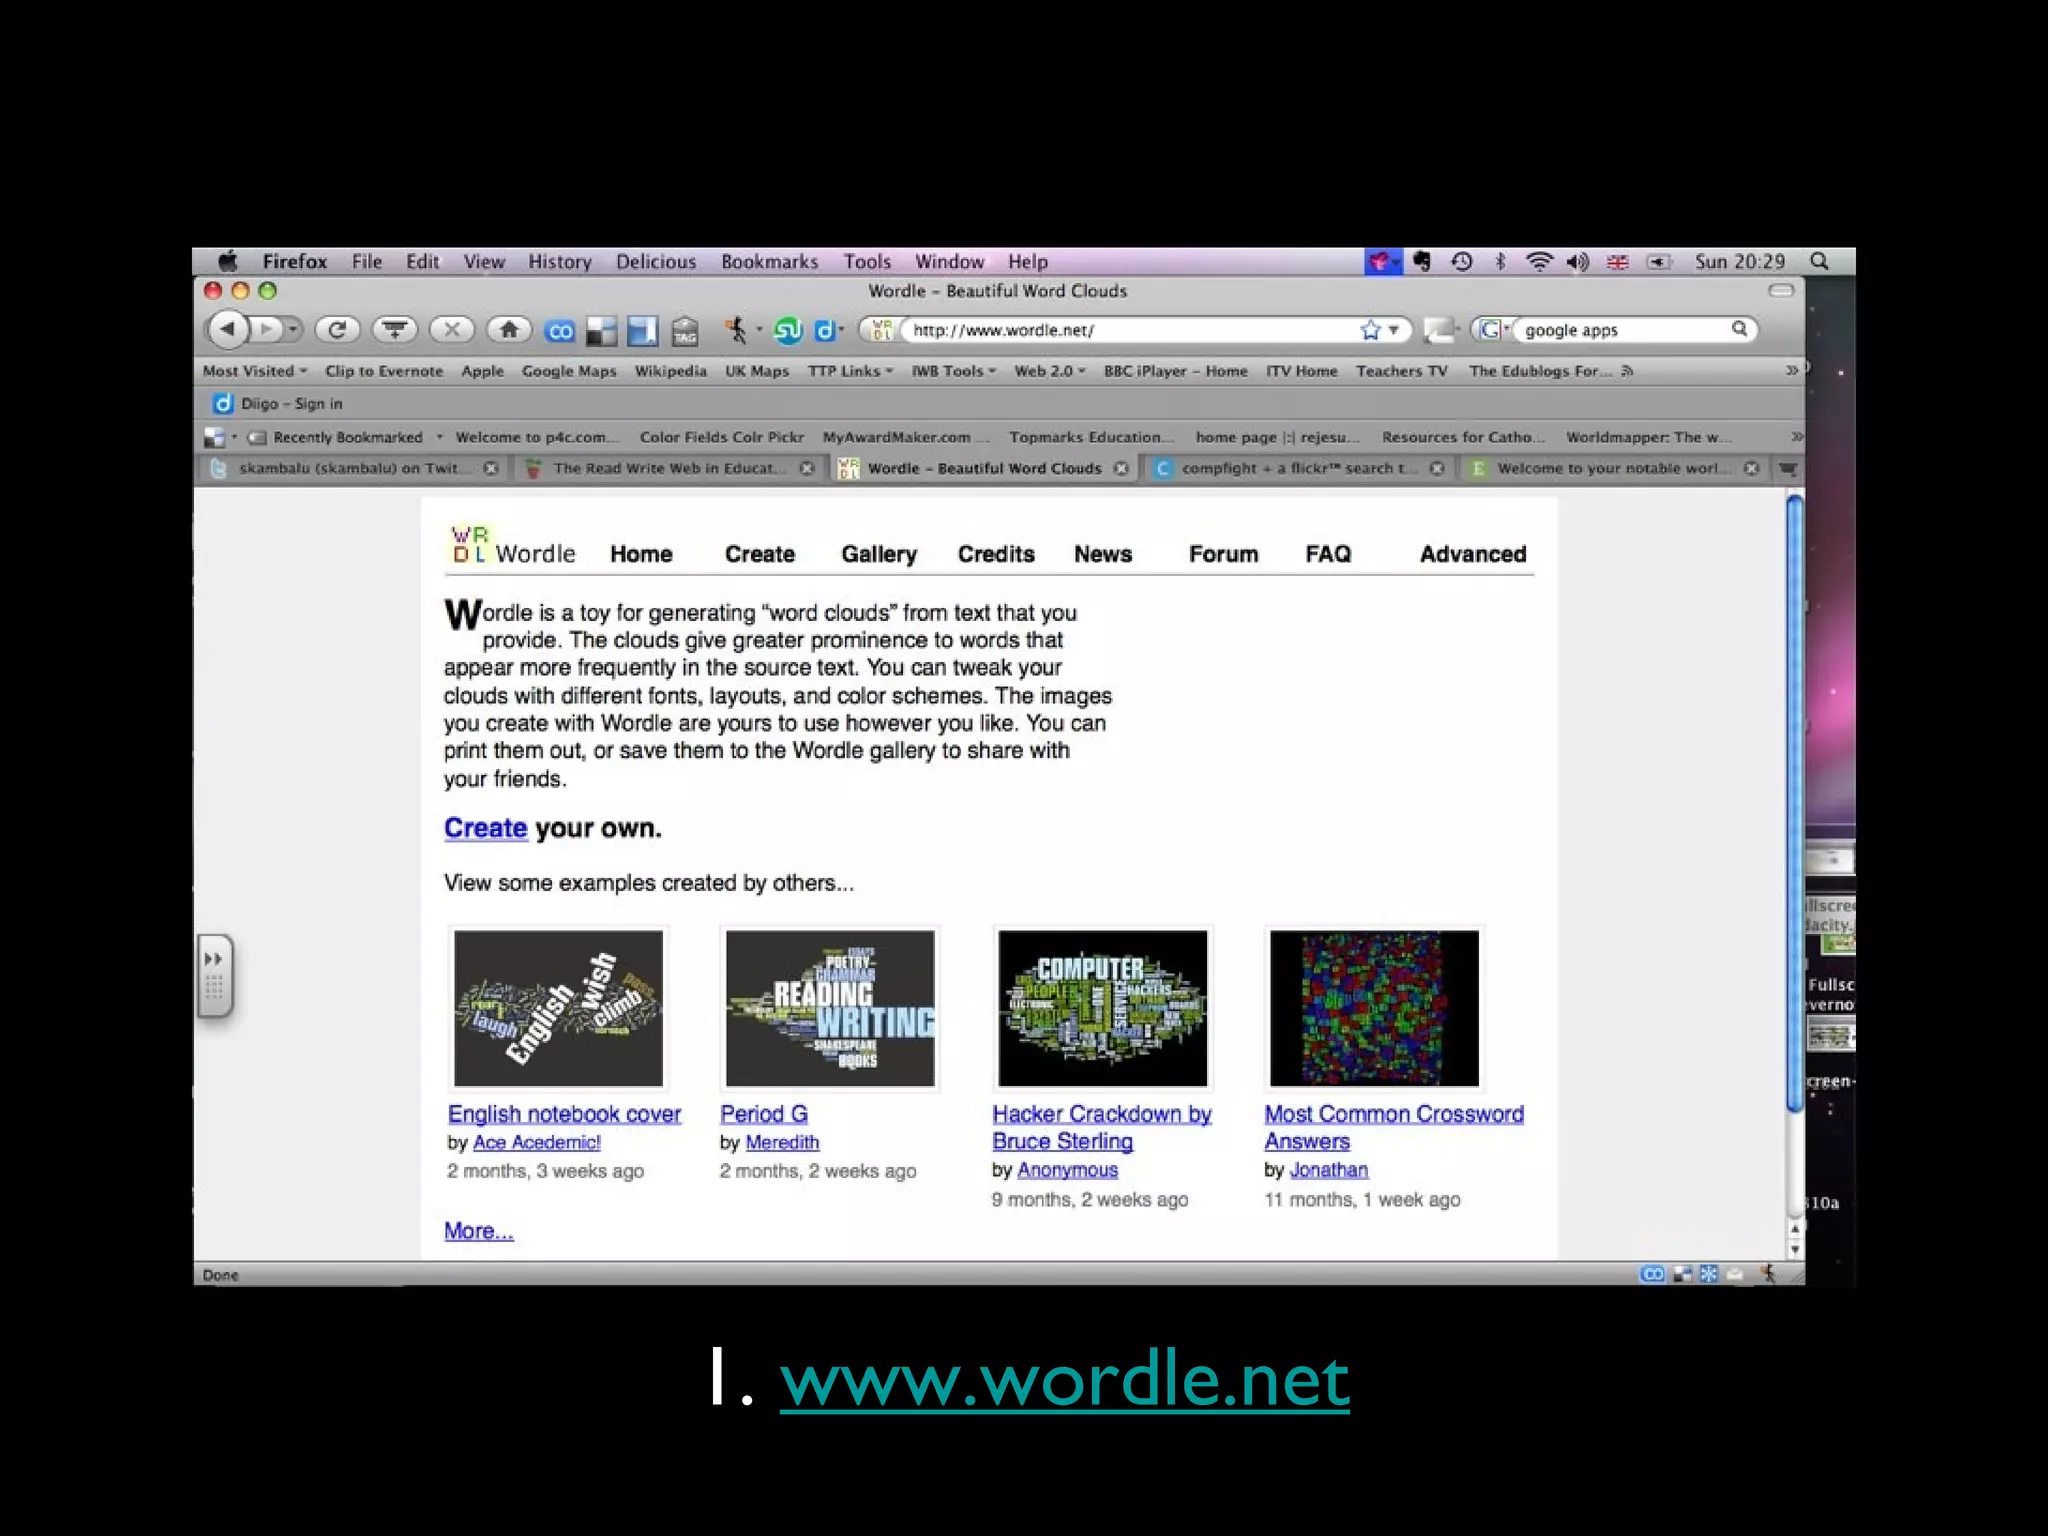Image resolution: width=2048 pixels, height=1536 pixels.
Task: Click the Diigo icon beside Sign in
Action: [x=222, y=403]
